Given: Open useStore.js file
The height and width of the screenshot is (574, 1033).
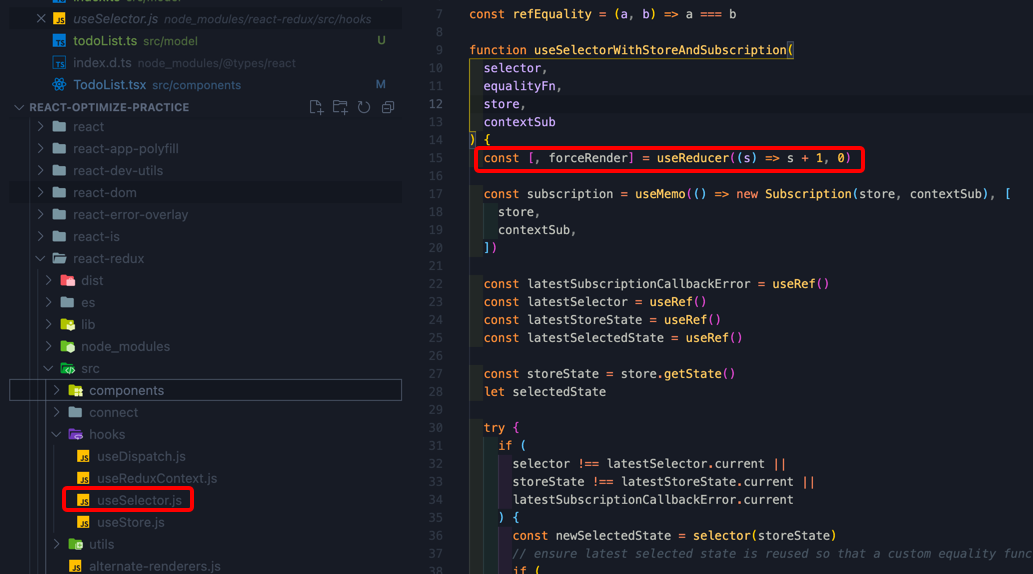Looking at the screenshot, I should click(130, 522).
